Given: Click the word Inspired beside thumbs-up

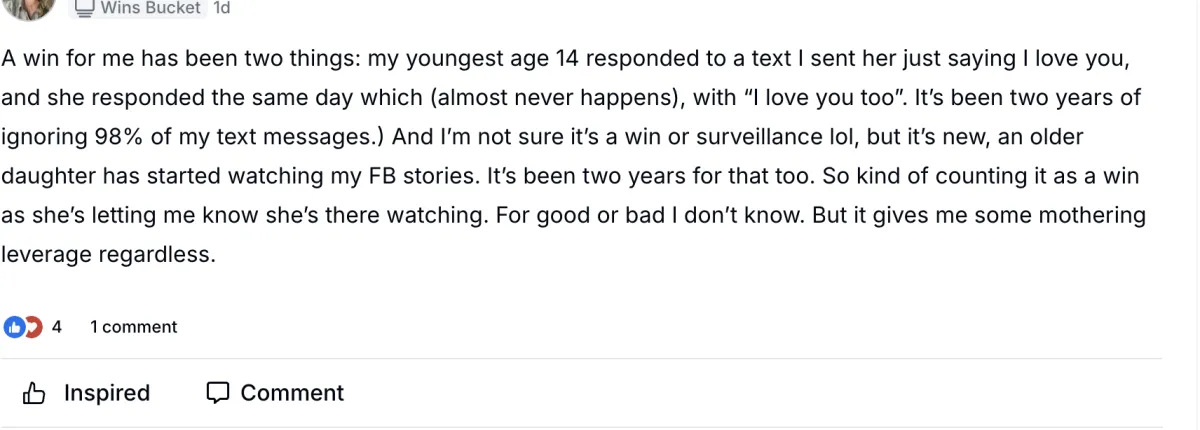Looking at the screenshot, I should (x=107, y=393).
